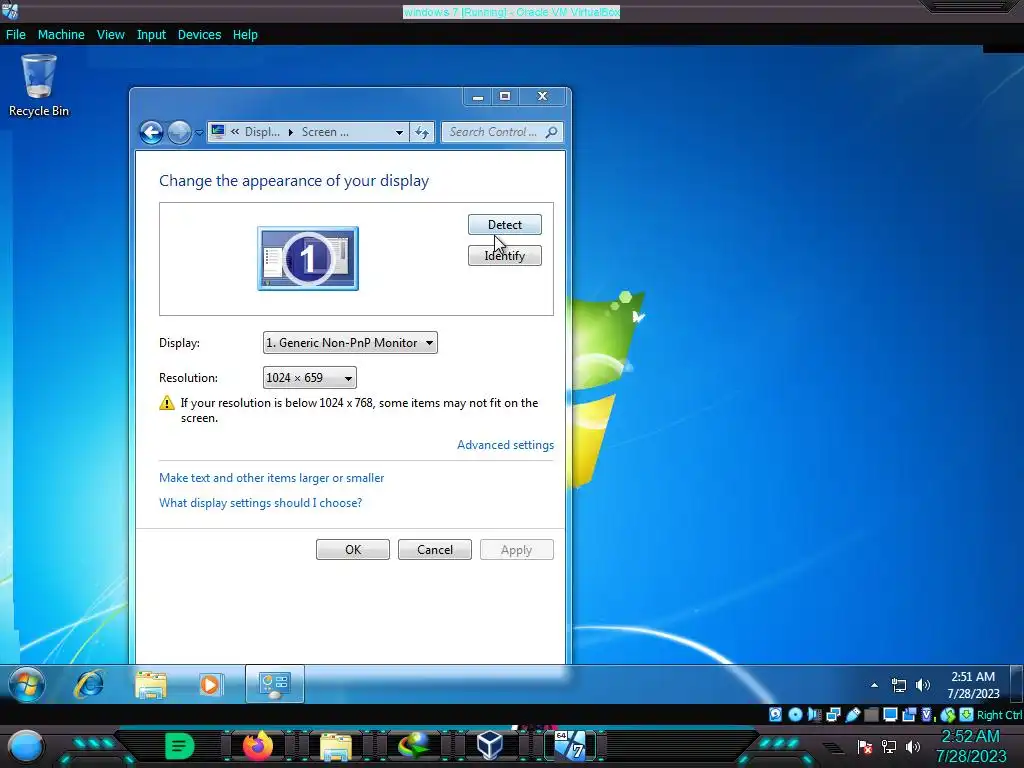
Task: Click the VirtualBox keyboard capture arrow icon
Action: [x=967, y=714]
